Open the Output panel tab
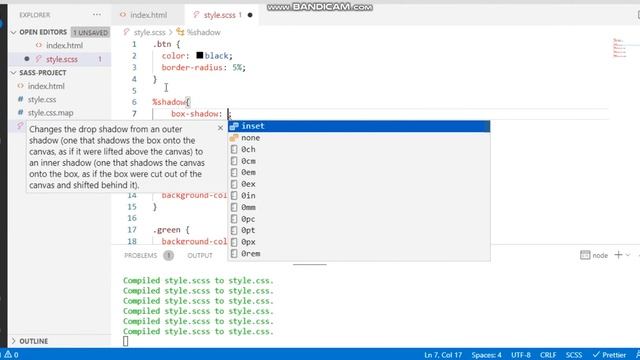The width and height of the screenshot is (640, 360). point(200,256)
